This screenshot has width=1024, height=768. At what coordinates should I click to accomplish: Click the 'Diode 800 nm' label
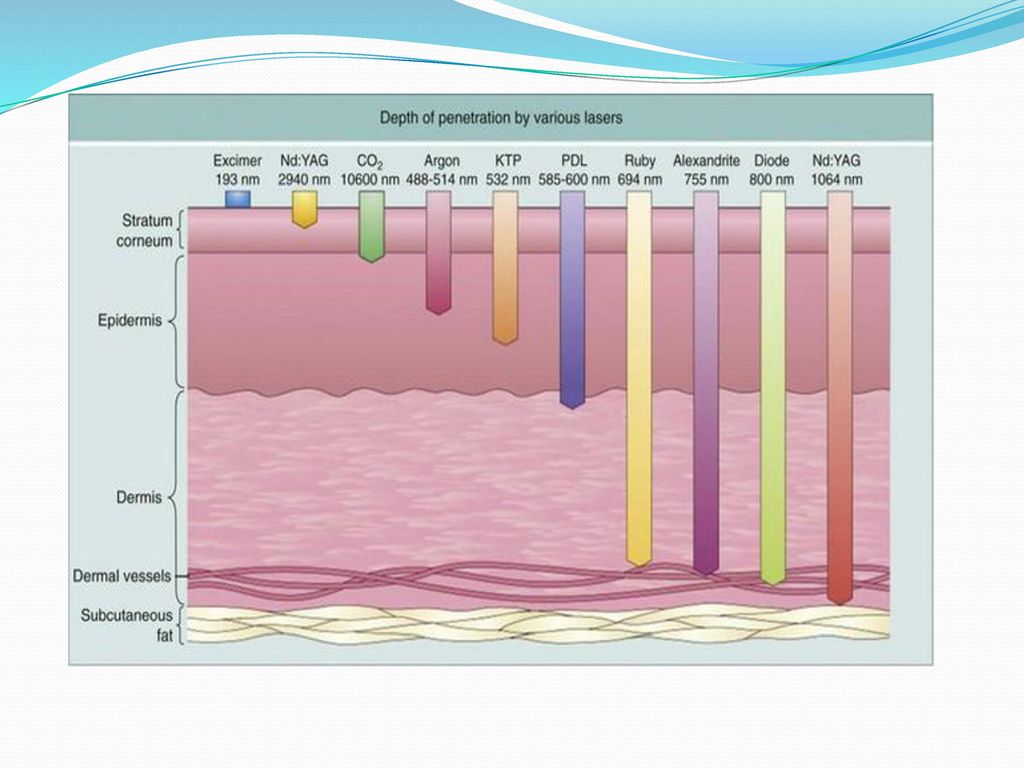(771, 170)
